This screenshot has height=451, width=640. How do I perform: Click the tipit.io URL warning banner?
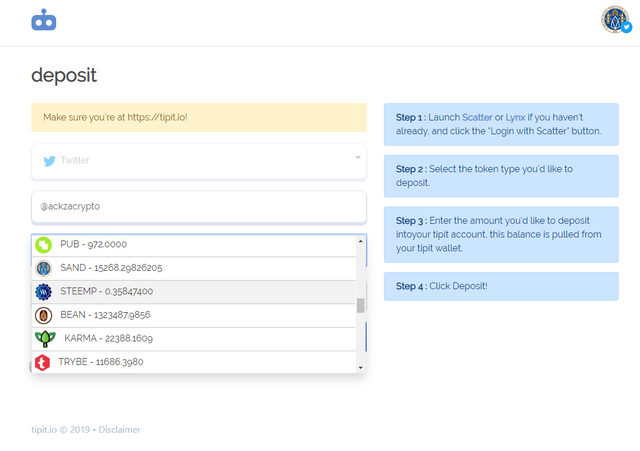[199, 118]
